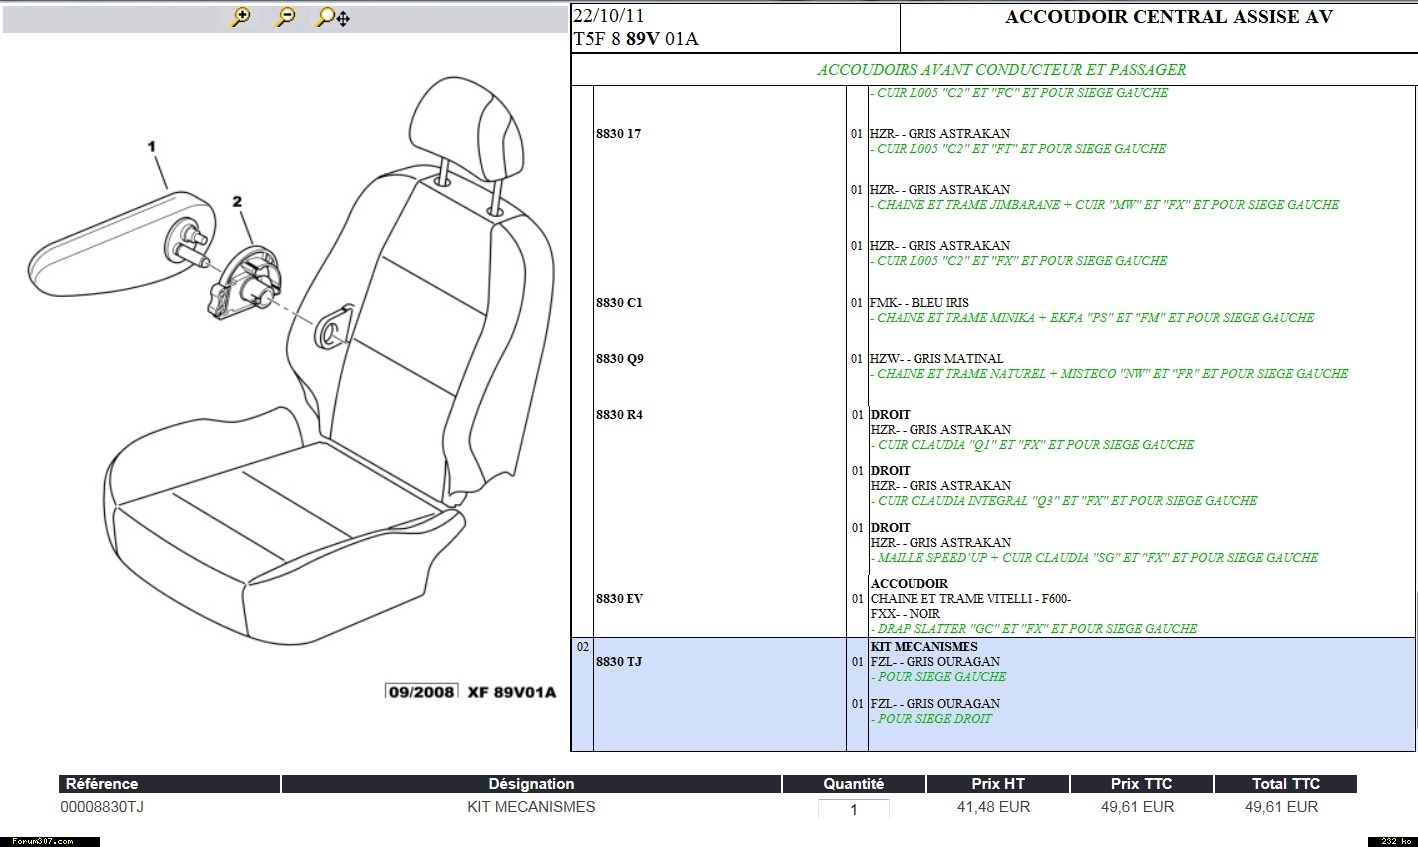Click the Total TTC column header
1418x847 pixels.
point(1285,784)
